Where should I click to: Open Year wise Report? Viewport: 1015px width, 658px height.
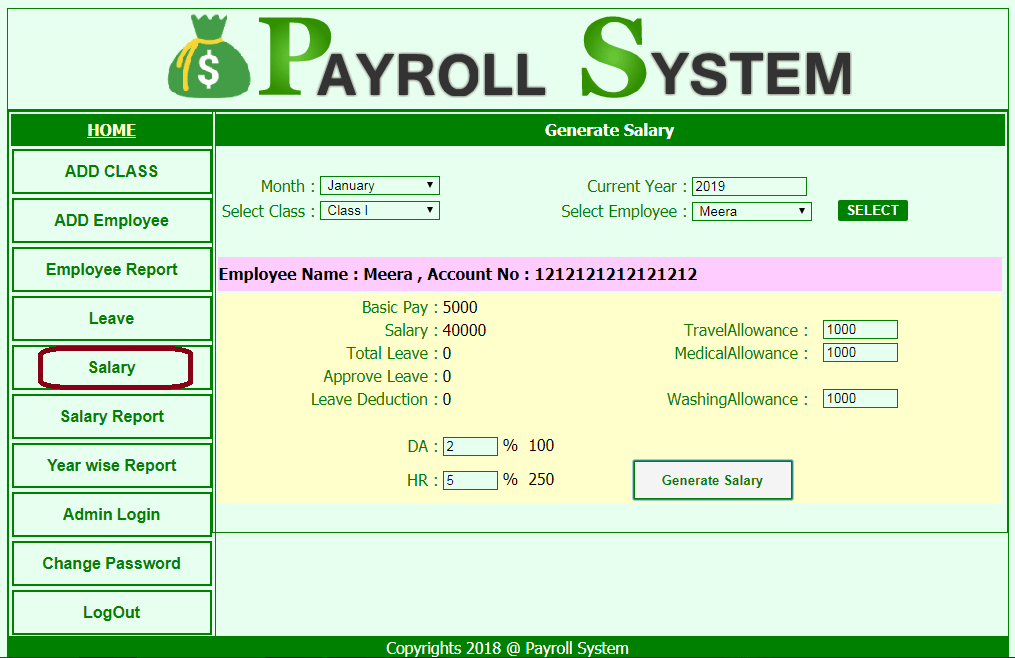tap(111, 466)
